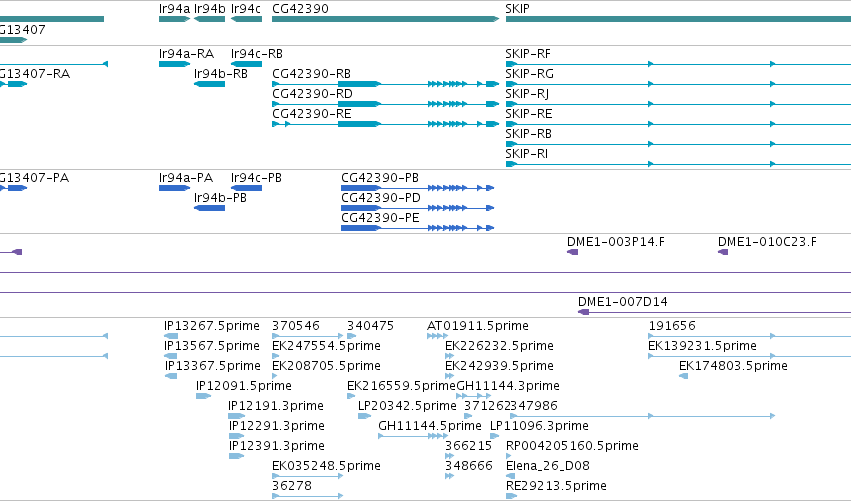Select SKIP-RI transcript label
The height and width of the screenshot is (501, 851).
[x=526, y=154]
